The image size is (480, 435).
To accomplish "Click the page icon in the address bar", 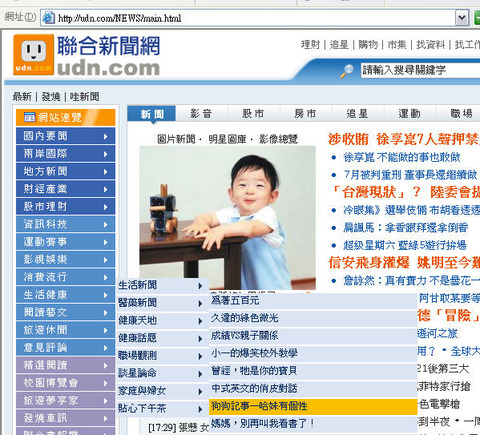I will click(x=49, y=17).
